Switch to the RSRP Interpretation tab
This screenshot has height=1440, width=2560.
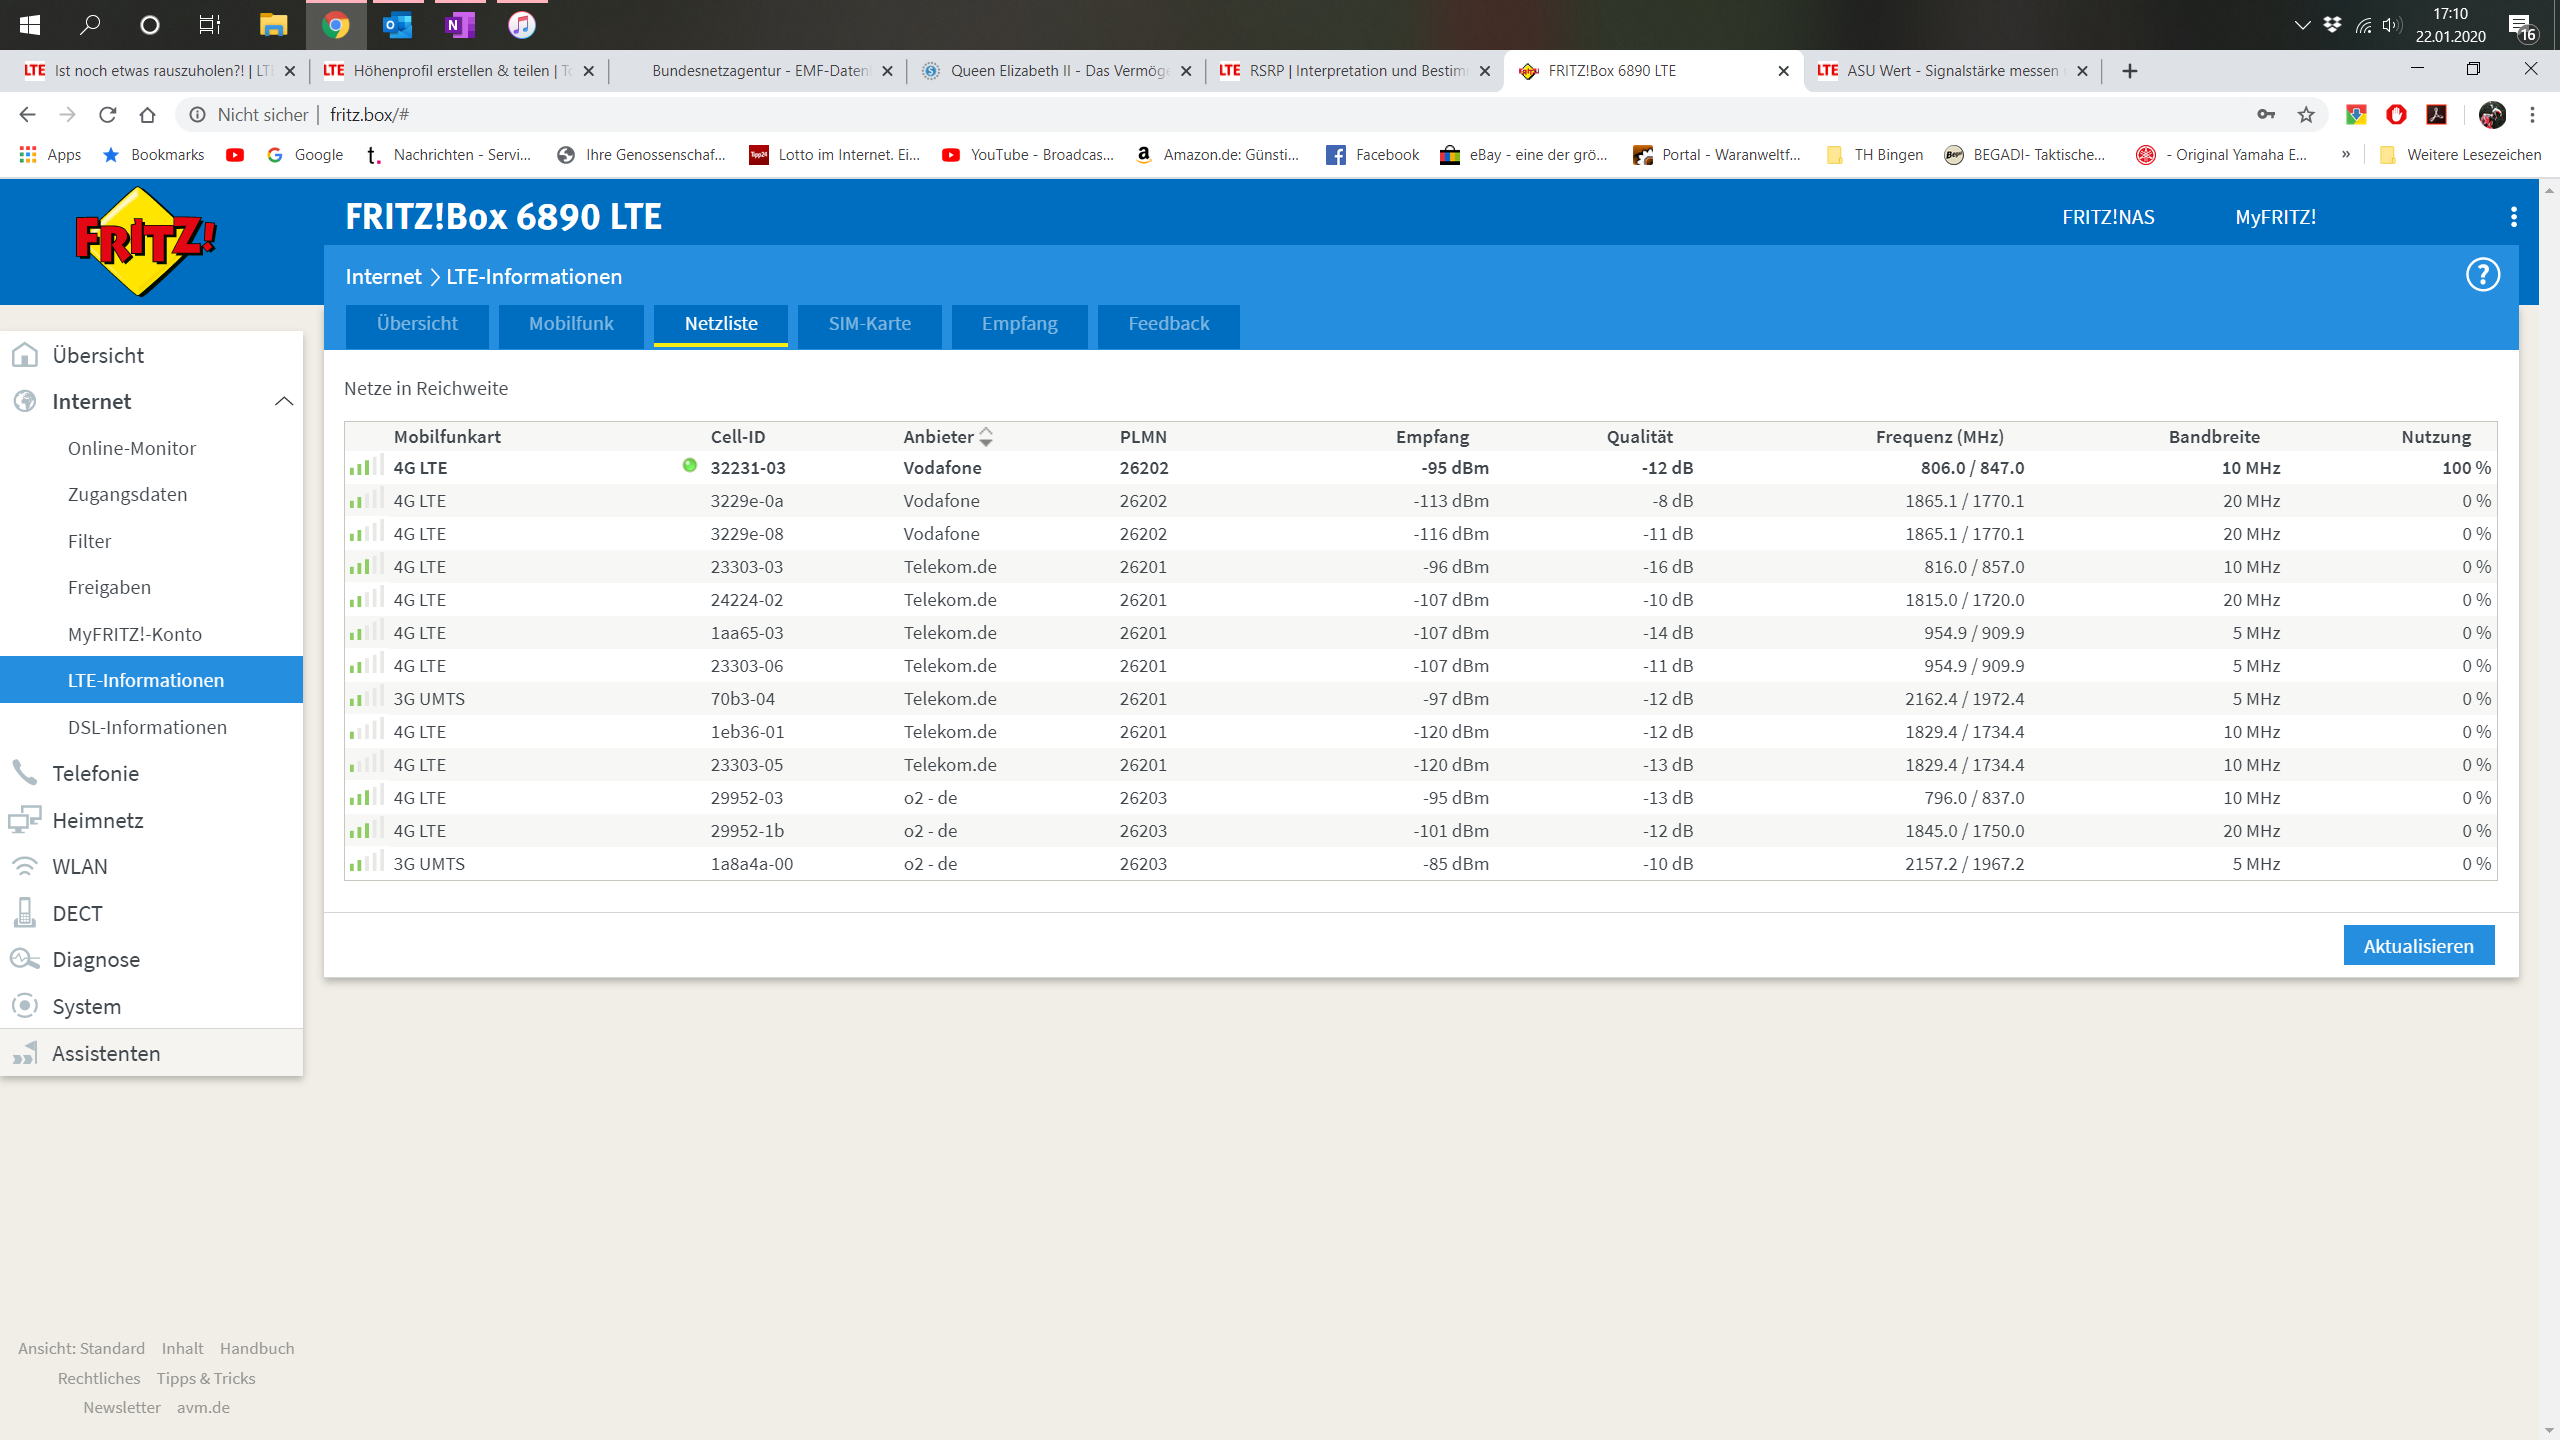(x=1355, y=71)
